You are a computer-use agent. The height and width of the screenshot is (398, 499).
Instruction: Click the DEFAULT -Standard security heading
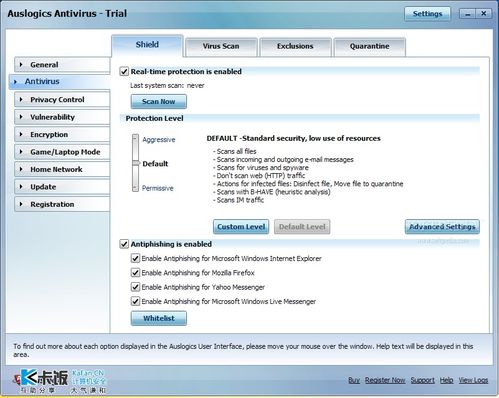[293, 138]
